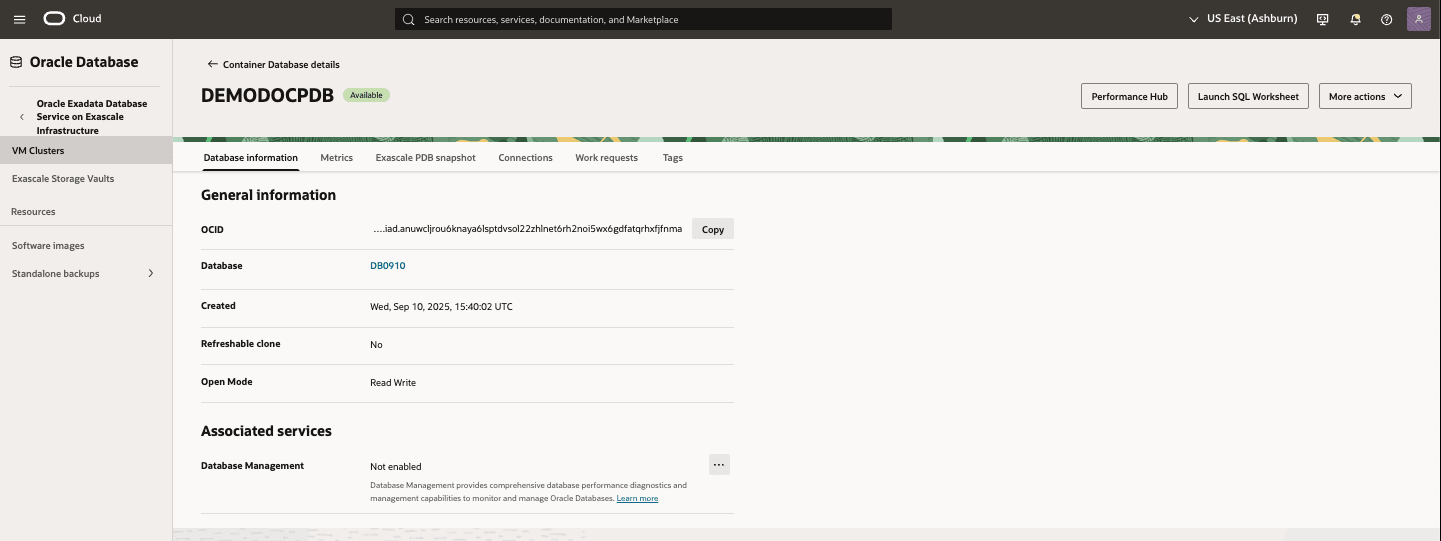Screen dimensions: 1441x541
Task: Click the search magnifier icon
Action: coord(408,19)
